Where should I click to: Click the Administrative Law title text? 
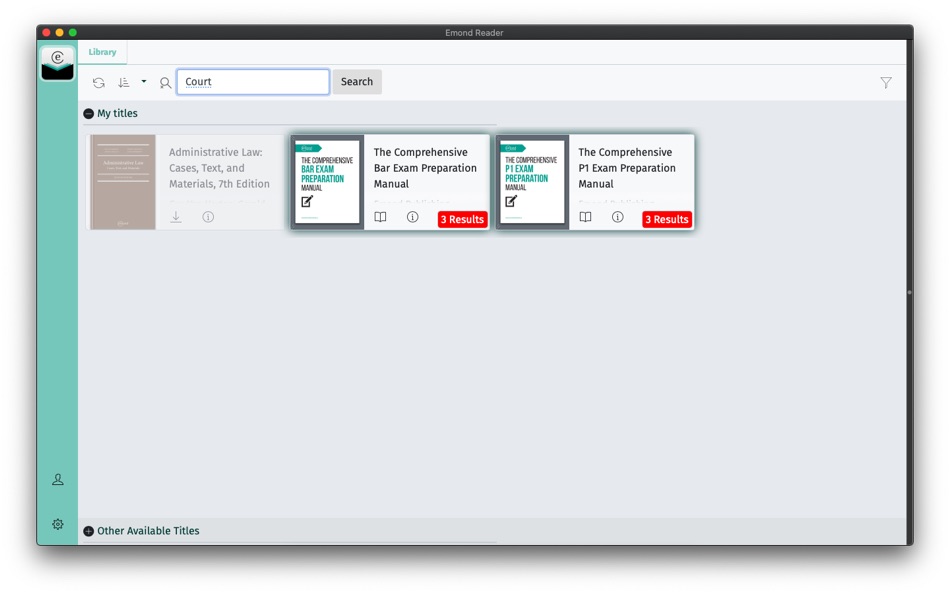pyautogui.click(x=219, y=168)
